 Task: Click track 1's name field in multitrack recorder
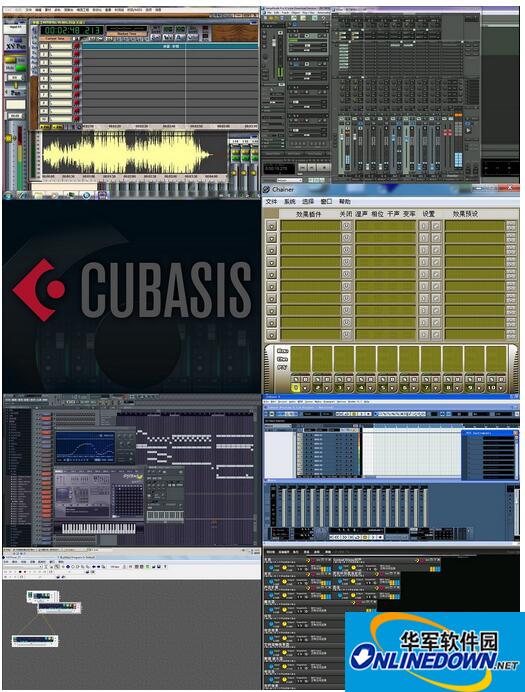[61, 46]
